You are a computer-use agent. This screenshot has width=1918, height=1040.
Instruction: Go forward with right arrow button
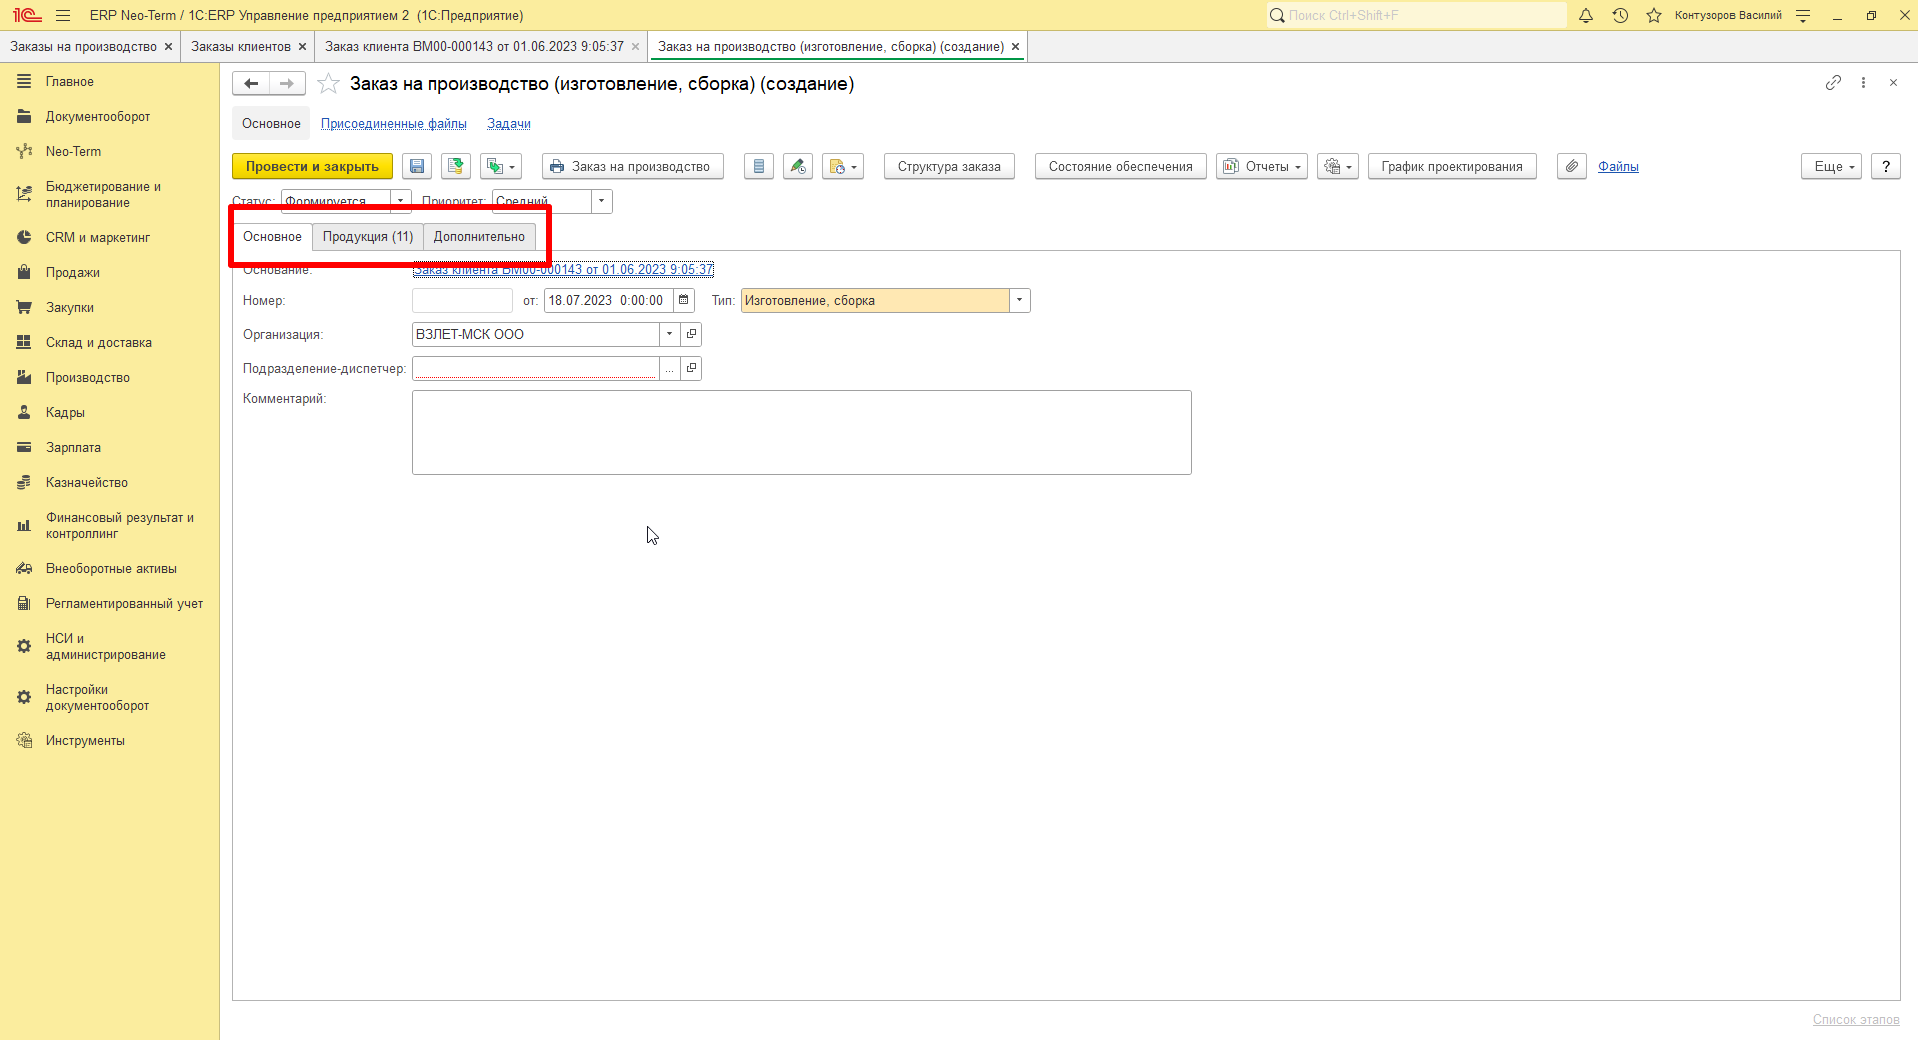(287, 84)
